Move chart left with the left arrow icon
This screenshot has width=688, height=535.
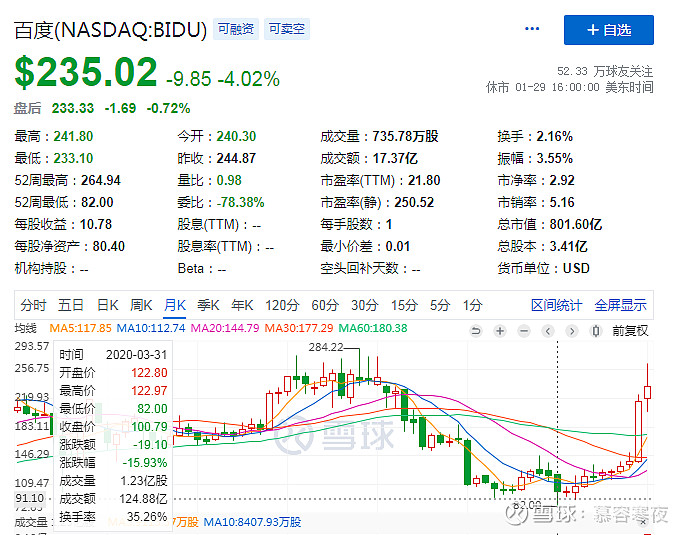[x=548, y=331]
